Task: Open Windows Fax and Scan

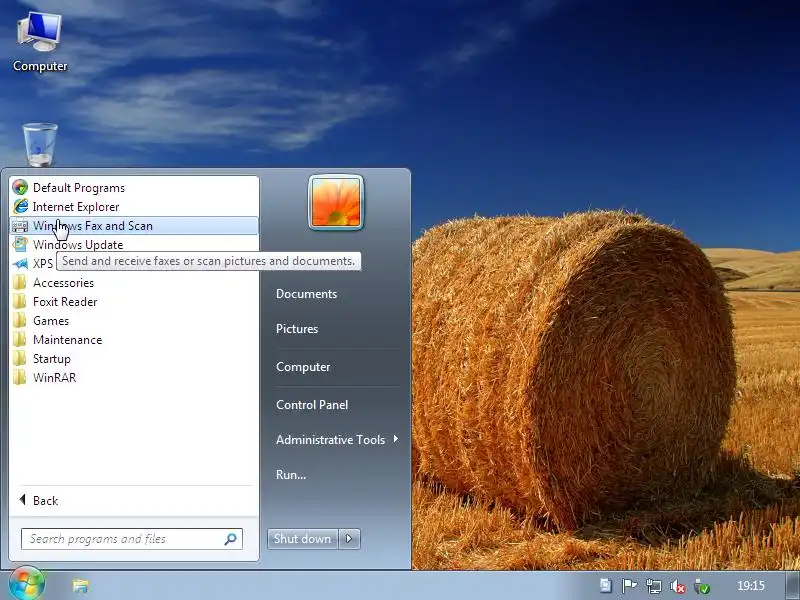Action: click(134, 226)
